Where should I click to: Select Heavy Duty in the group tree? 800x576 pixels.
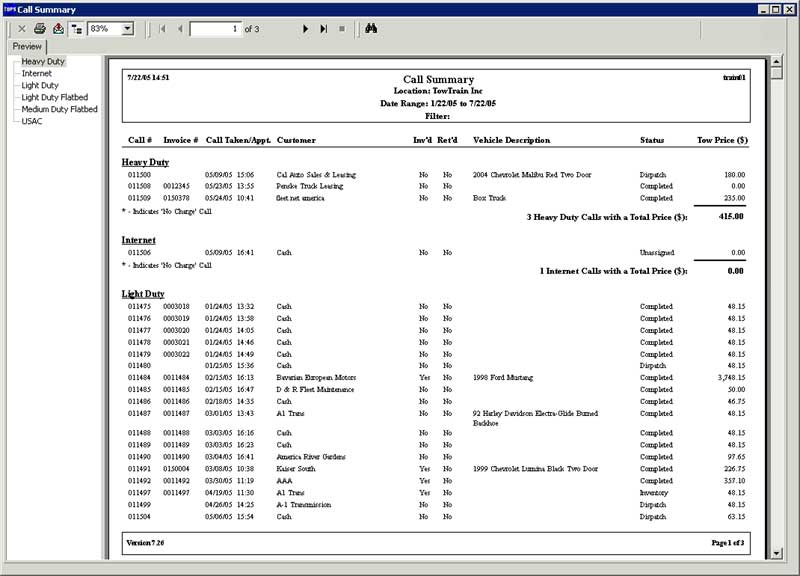coord(43,61)
